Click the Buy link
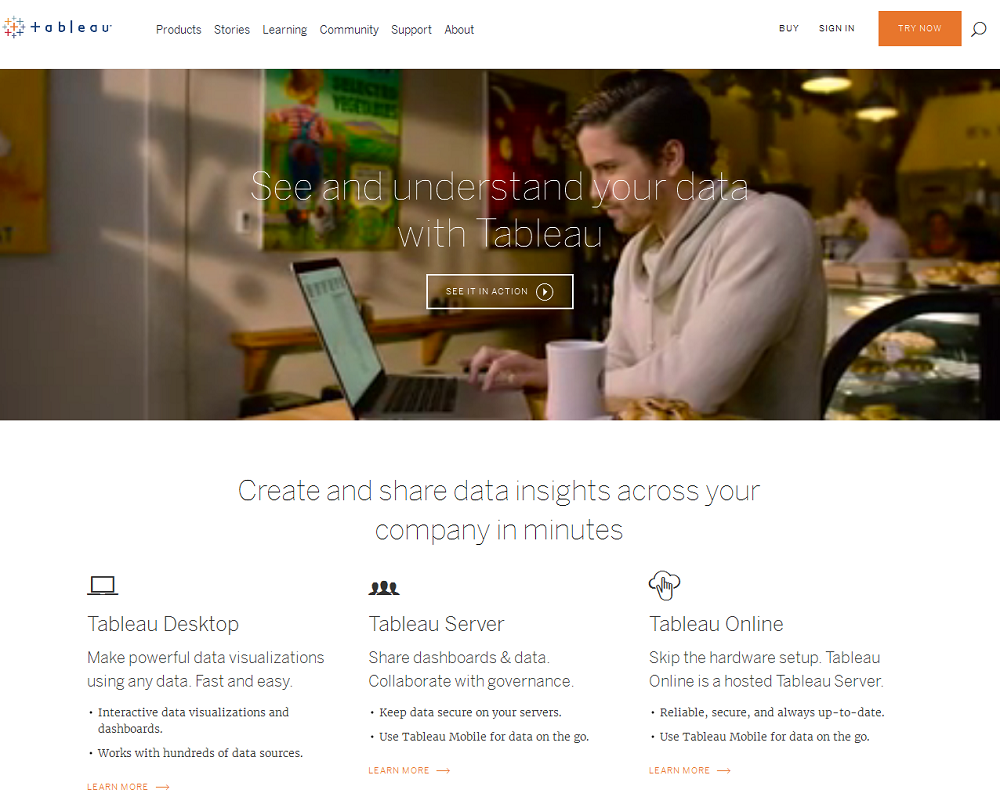 pos(789,29)
